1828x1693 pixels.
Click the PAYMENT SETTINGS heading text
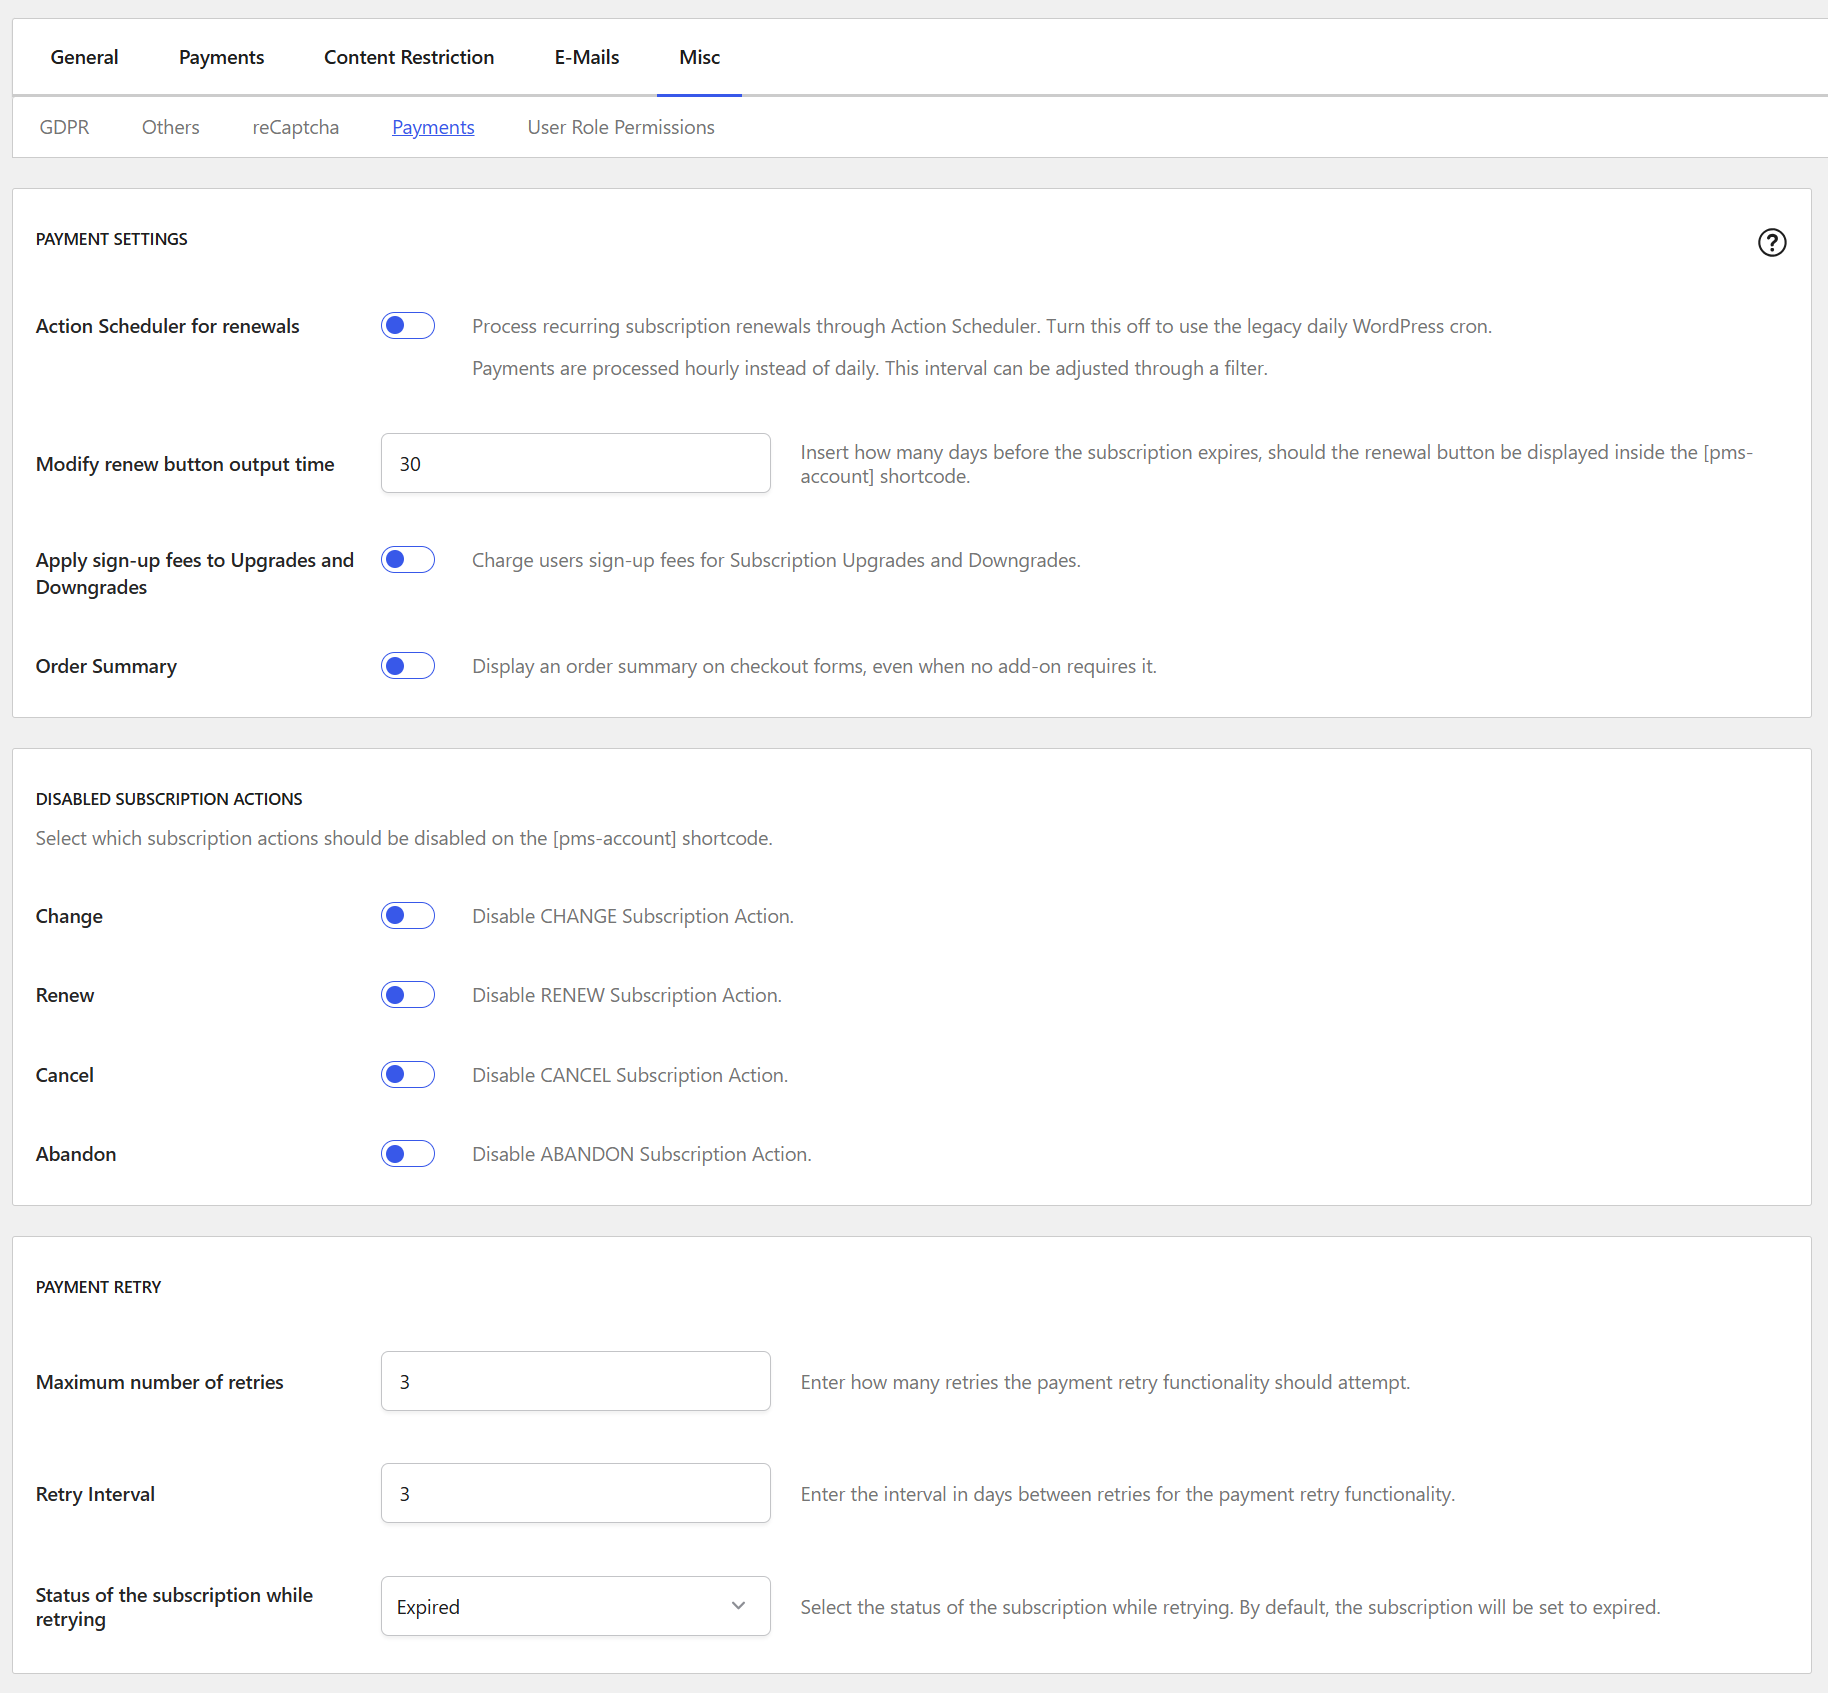tap(112, 239)
